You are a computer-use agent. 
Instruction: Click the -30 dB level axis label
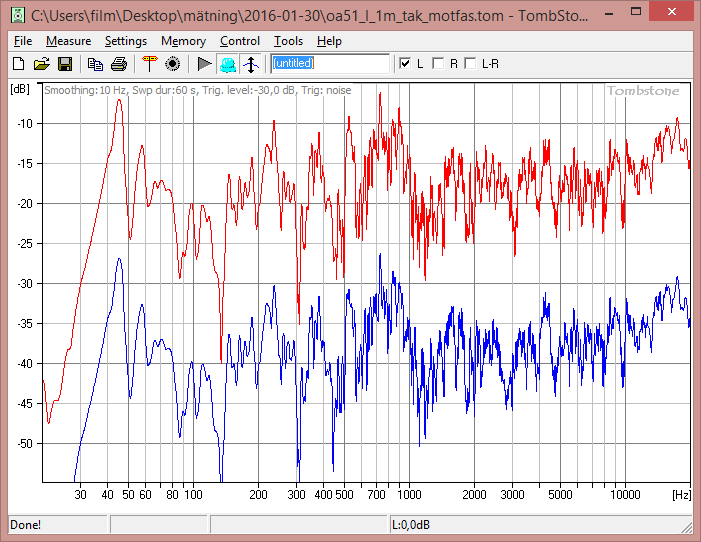click(25, 284)
